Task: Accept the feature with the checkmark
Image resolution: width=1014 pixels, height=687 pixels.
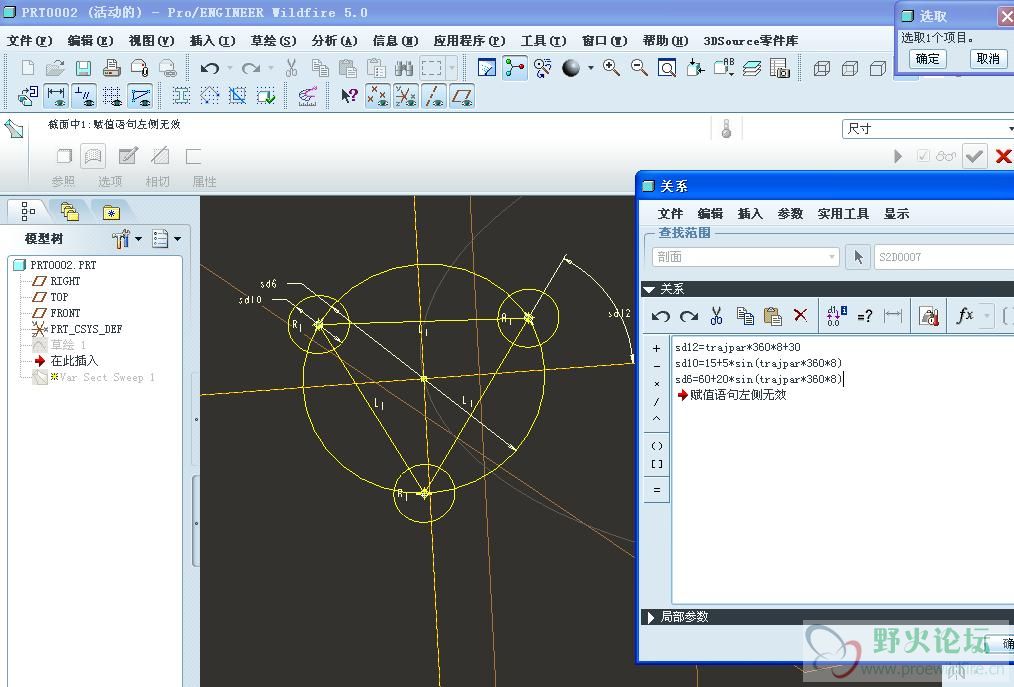Action: [x=975, y=156]
